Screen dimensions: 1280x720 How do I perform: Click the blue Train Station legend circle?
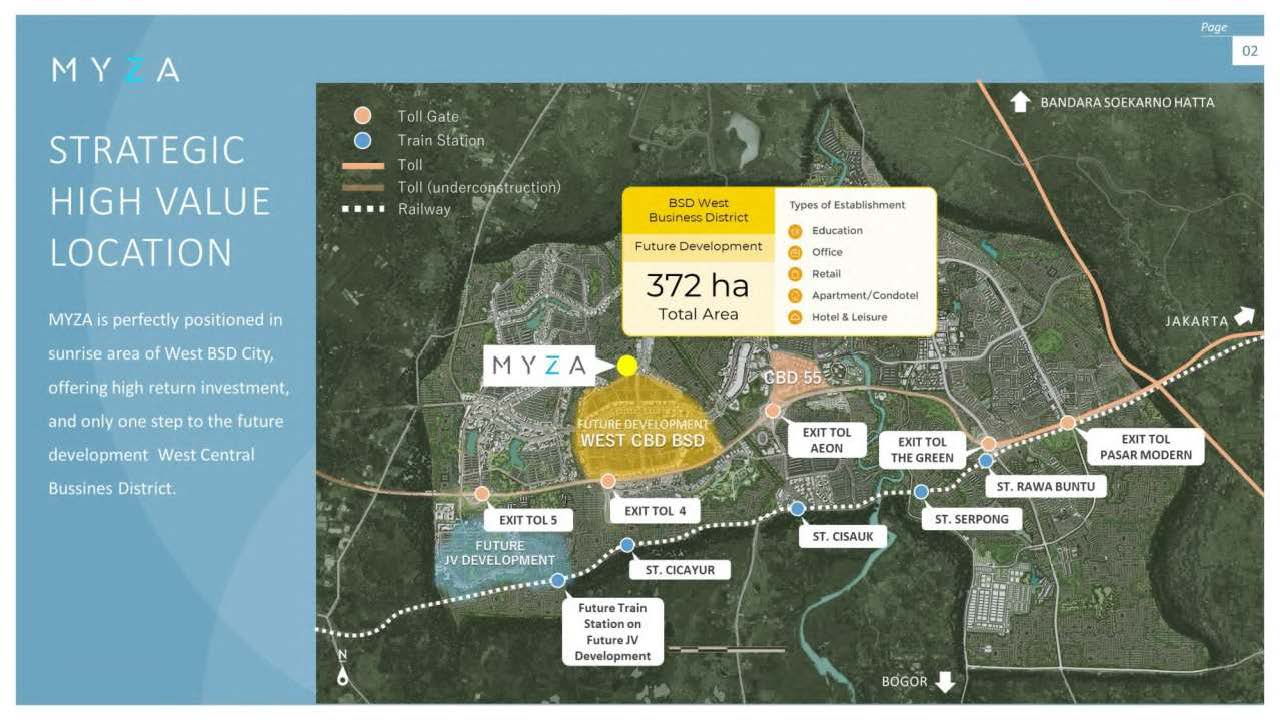(363, 141)
